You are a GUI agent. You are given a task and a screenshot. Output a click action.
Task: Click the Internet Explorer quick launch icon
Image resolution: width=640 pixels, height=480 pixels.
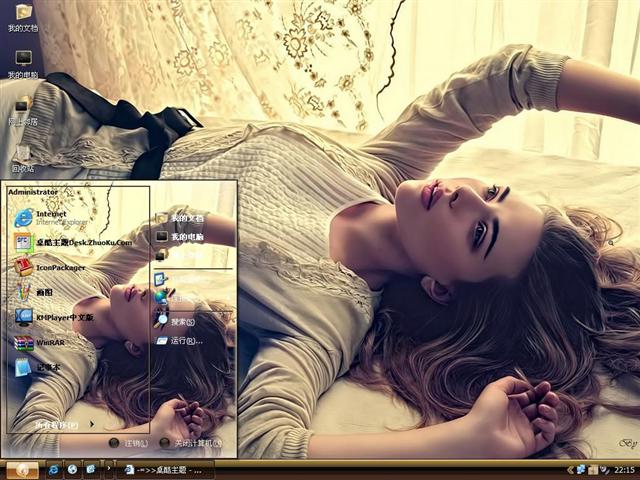pyautogui.click(x=54, y=469)
